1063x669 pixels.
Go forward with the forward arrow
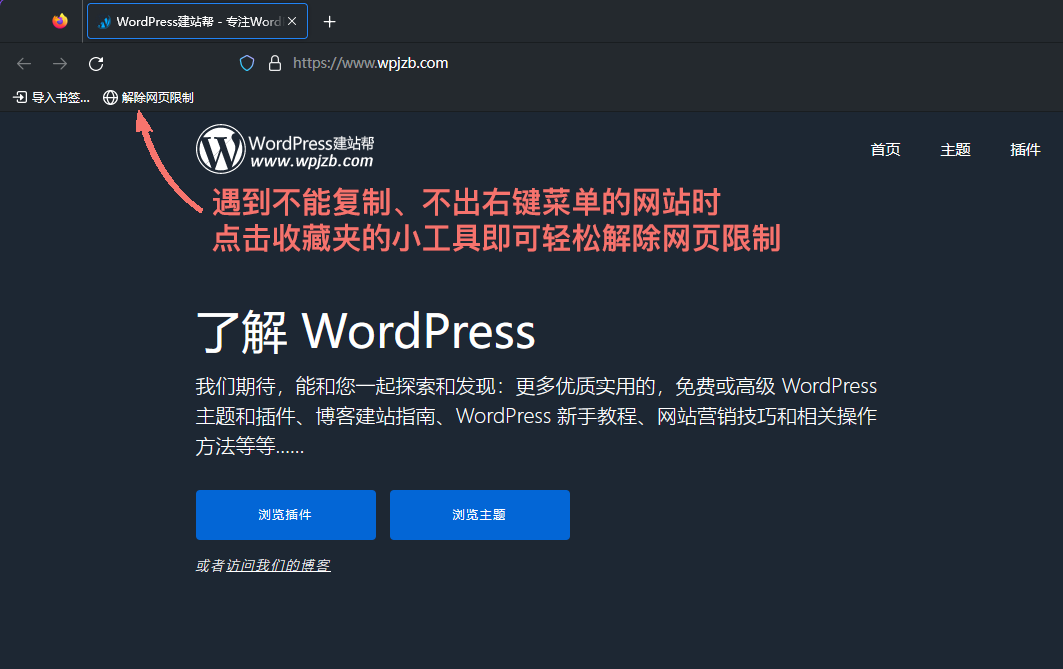(x=60, y=64)
